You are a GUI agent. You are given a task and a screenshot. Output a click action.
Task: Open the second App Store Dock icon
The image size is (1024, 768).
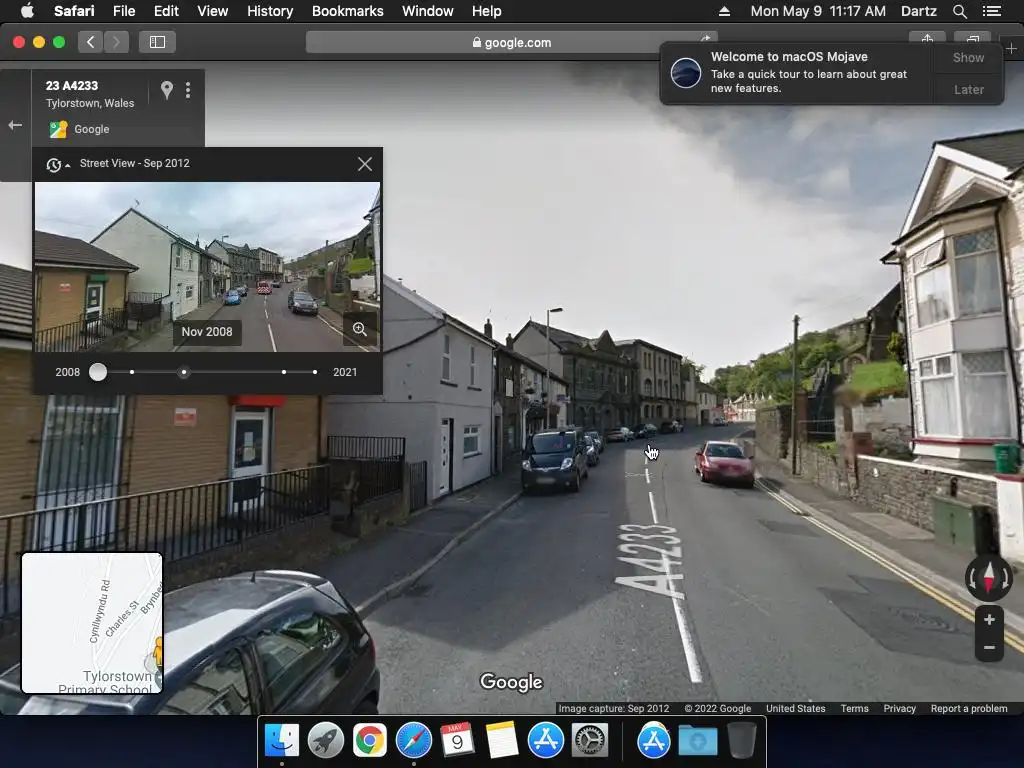(x=653, y=741)
